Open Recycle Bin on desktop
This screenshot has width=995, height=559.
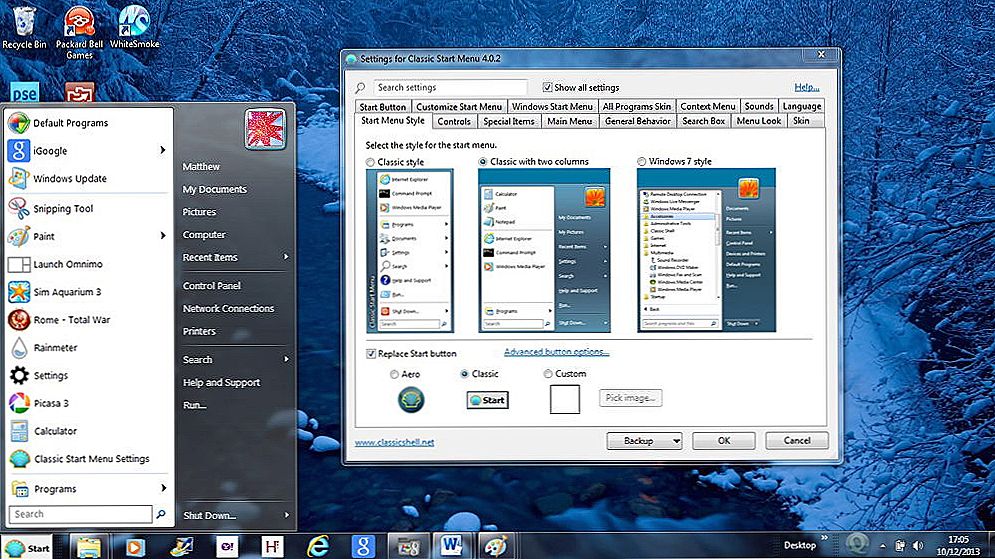(x=24, y=27)
